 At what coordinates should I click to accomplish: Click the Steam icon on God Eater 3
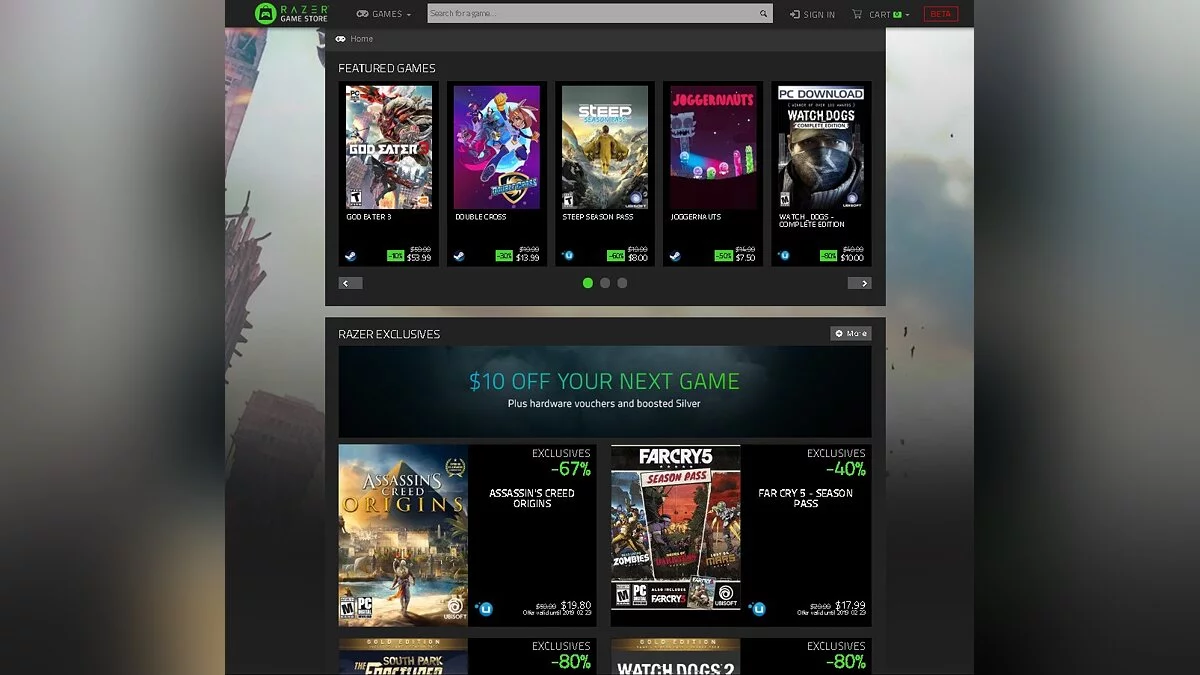coord(351,256)
